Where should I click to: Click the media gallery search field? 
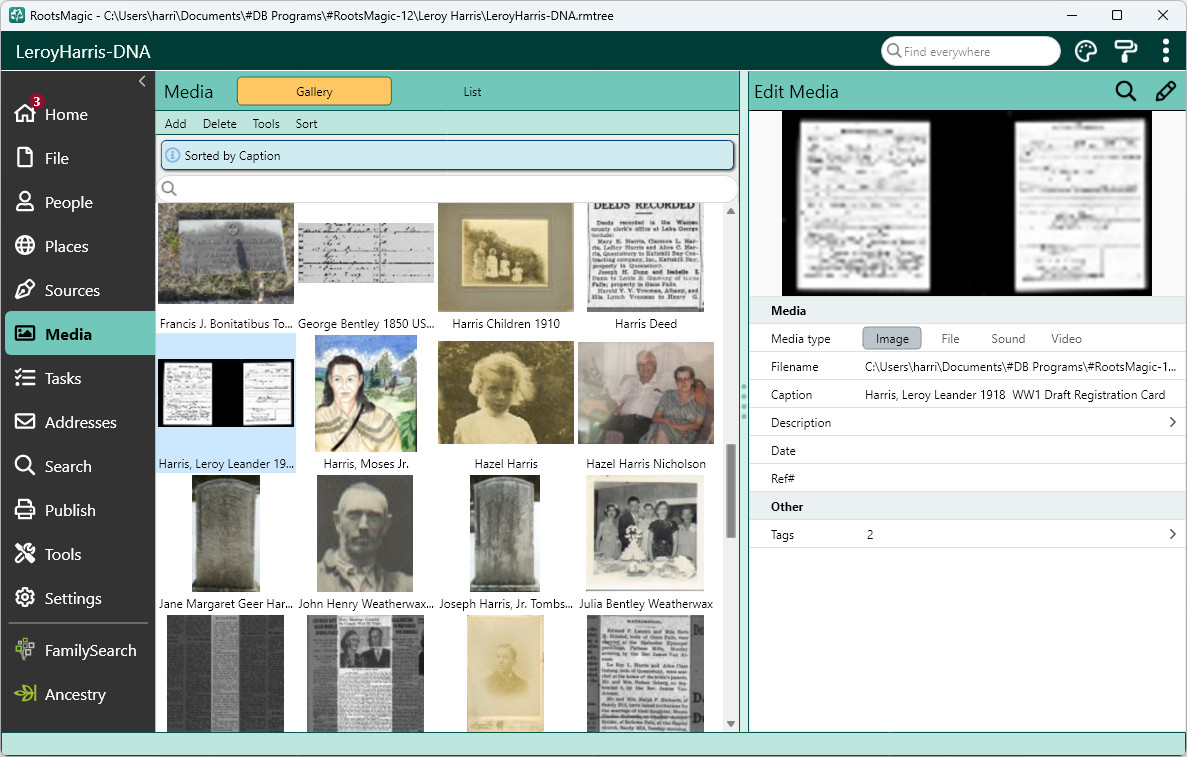(447, 188)
